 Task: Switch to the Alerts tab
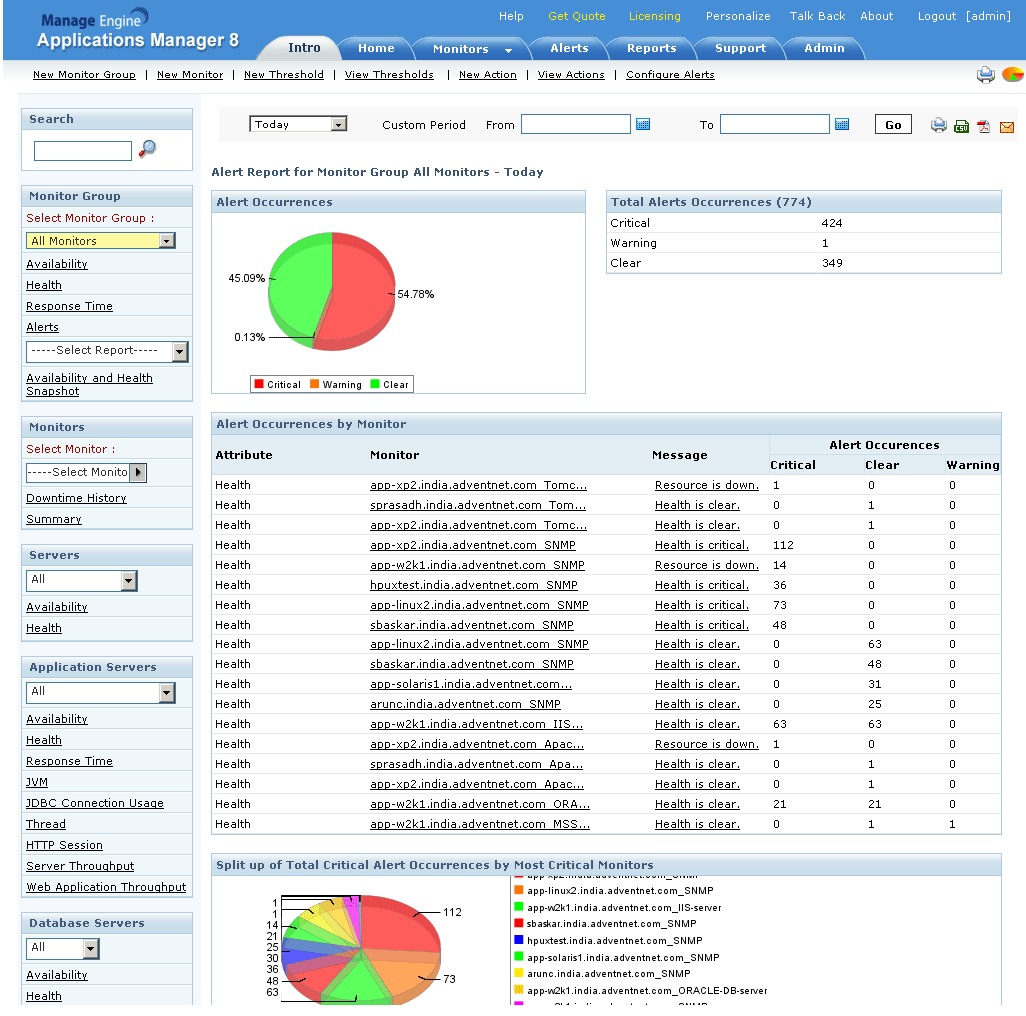[569, 48]
